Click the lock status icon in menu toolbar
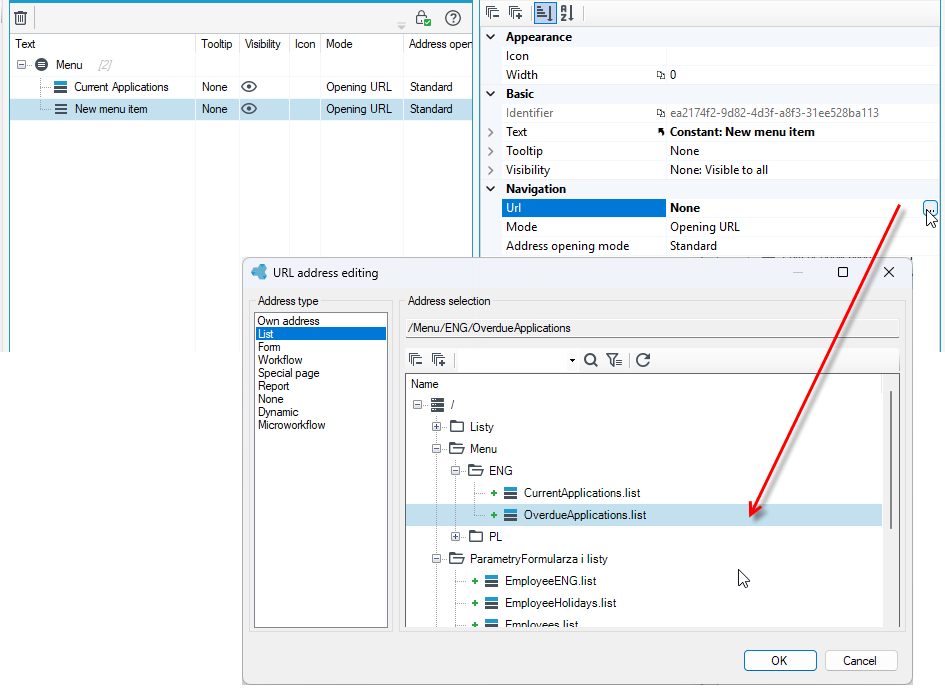This screenshot has height=688, width=945. click(x=423, y=18)
